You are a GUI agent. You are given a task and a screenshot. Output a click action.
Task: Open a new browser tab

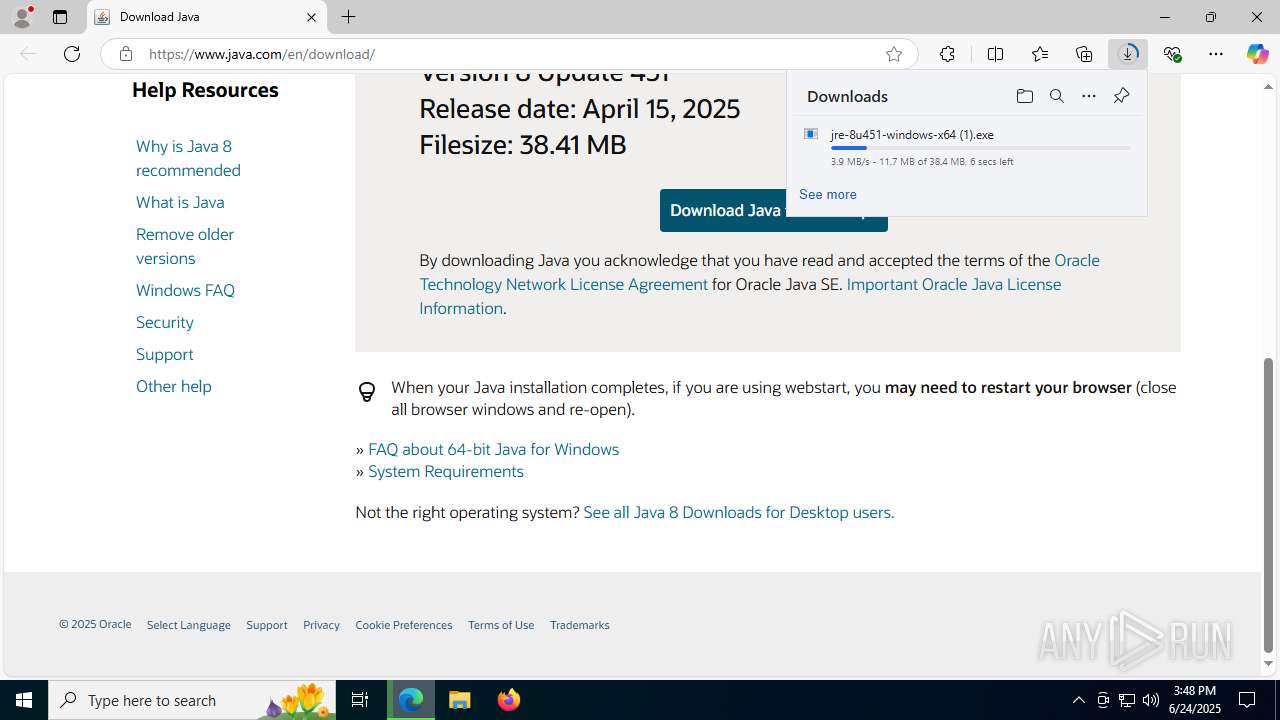[x=348, y=17]
